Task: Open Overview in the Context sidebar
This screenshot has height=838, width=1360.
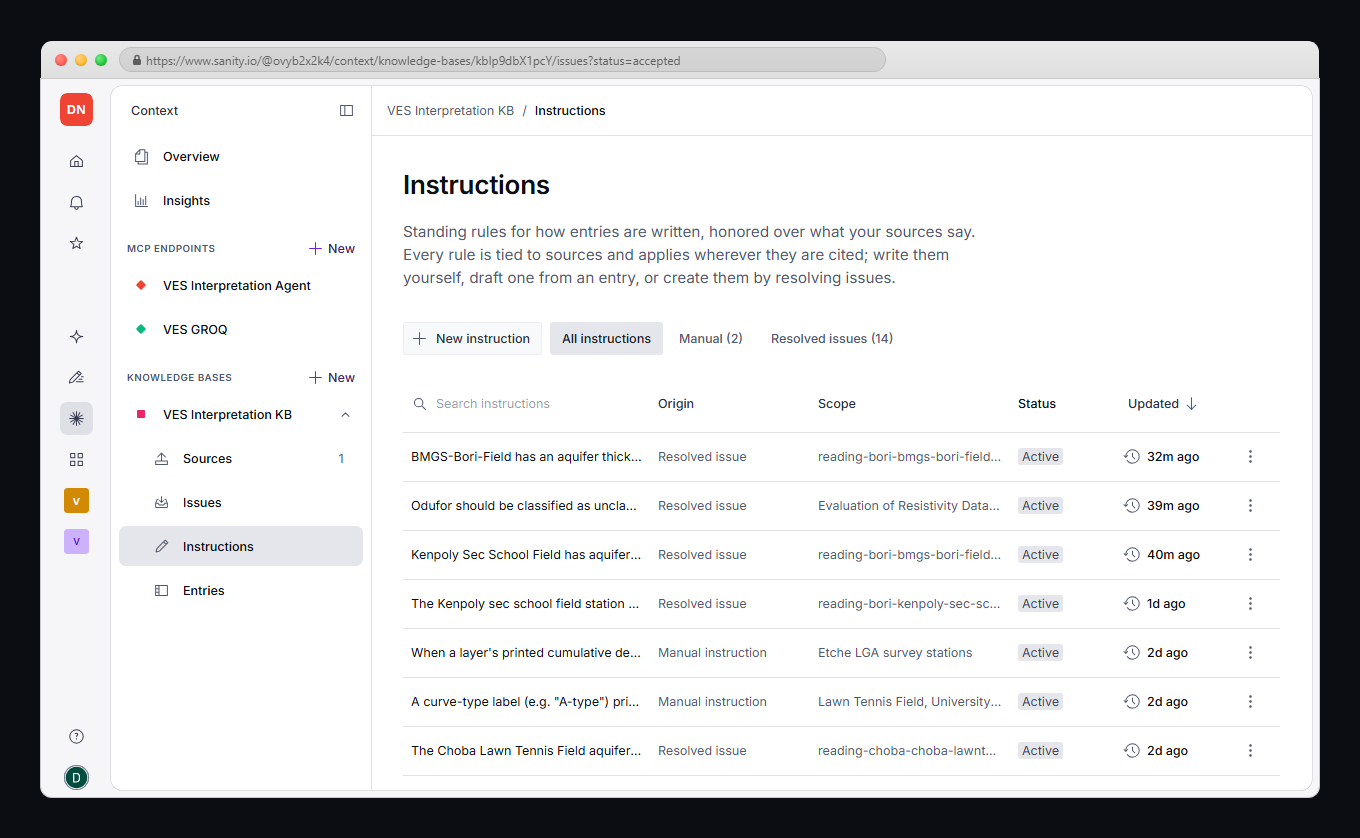Action: point(241,157)
